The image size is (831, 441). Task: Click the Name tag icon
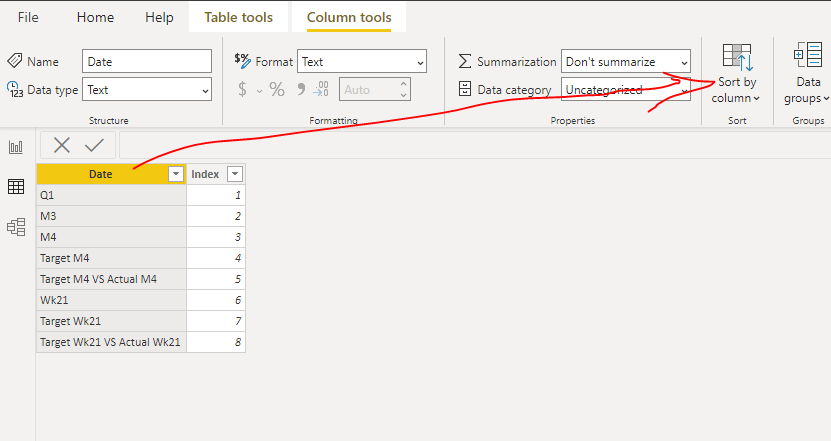(14, 60)
